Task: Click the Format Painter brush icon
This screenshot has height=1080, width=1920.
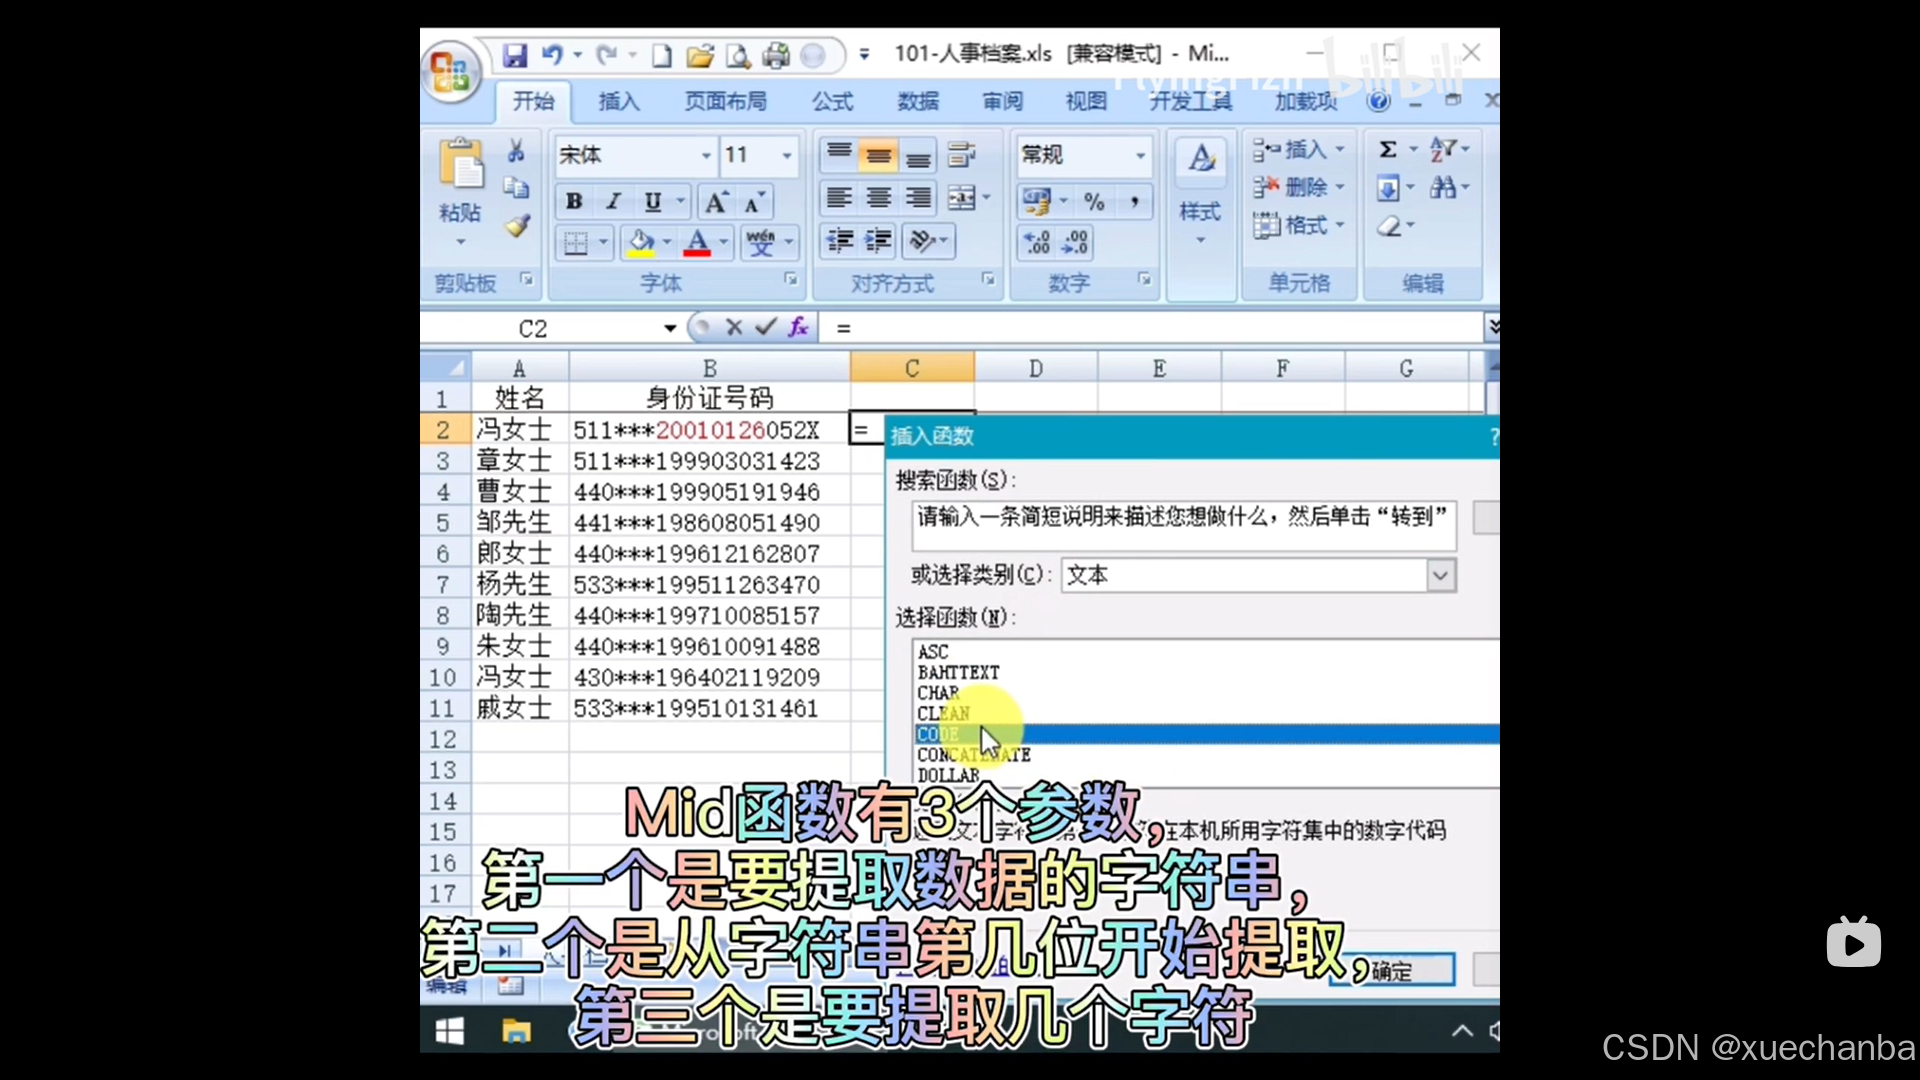Action: (517, 226)
